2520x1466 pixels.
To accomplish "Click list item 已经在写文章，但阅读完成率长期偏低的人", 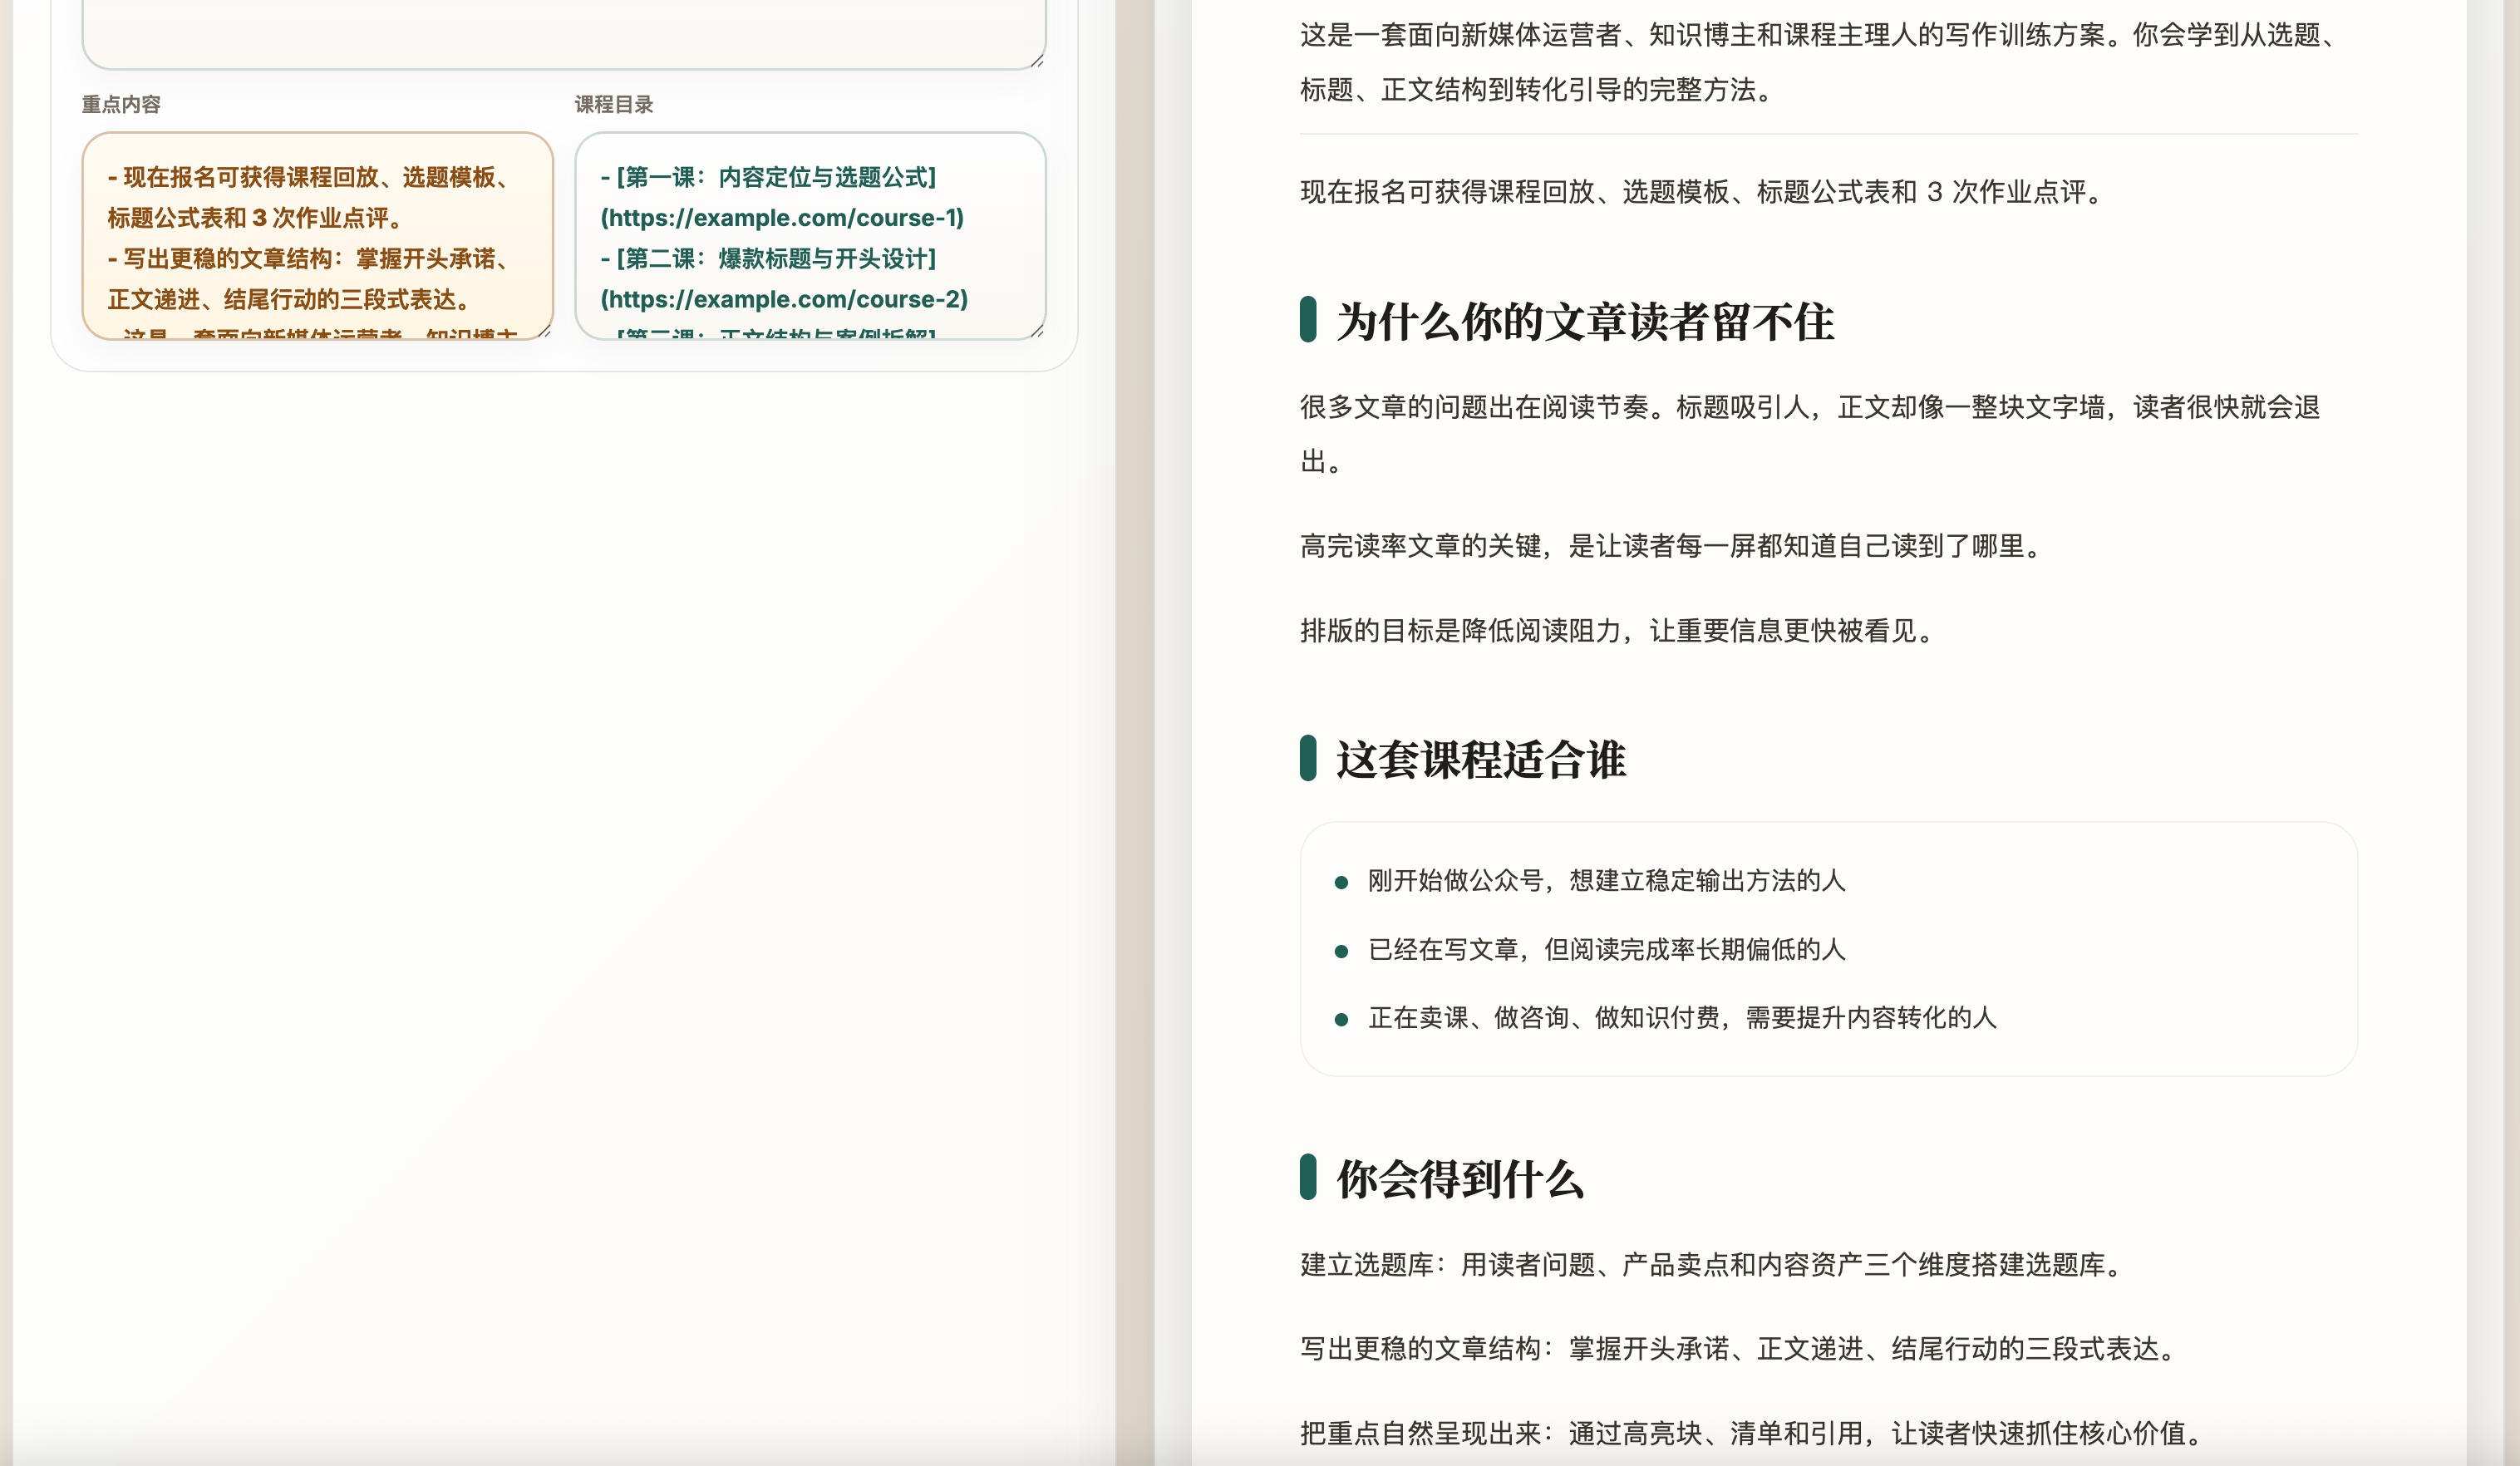I will [x=1606, y=949].
